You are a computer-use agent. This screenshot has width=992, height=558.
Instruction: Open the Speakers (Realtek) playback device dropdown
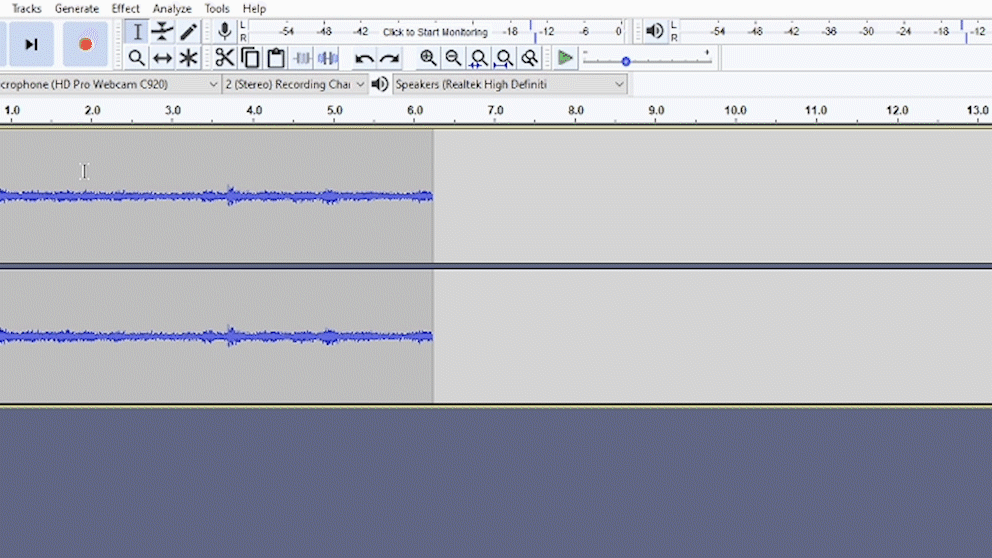tap(509, 84)
